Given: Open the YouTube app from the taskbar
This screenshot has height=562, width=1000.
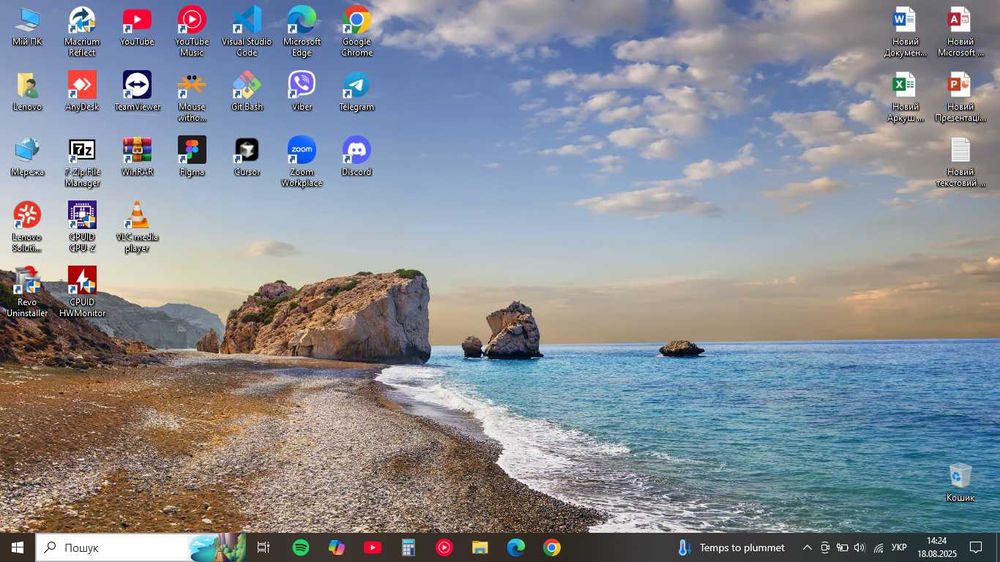Looking at the screenshot, I should (x=372, y=547).
